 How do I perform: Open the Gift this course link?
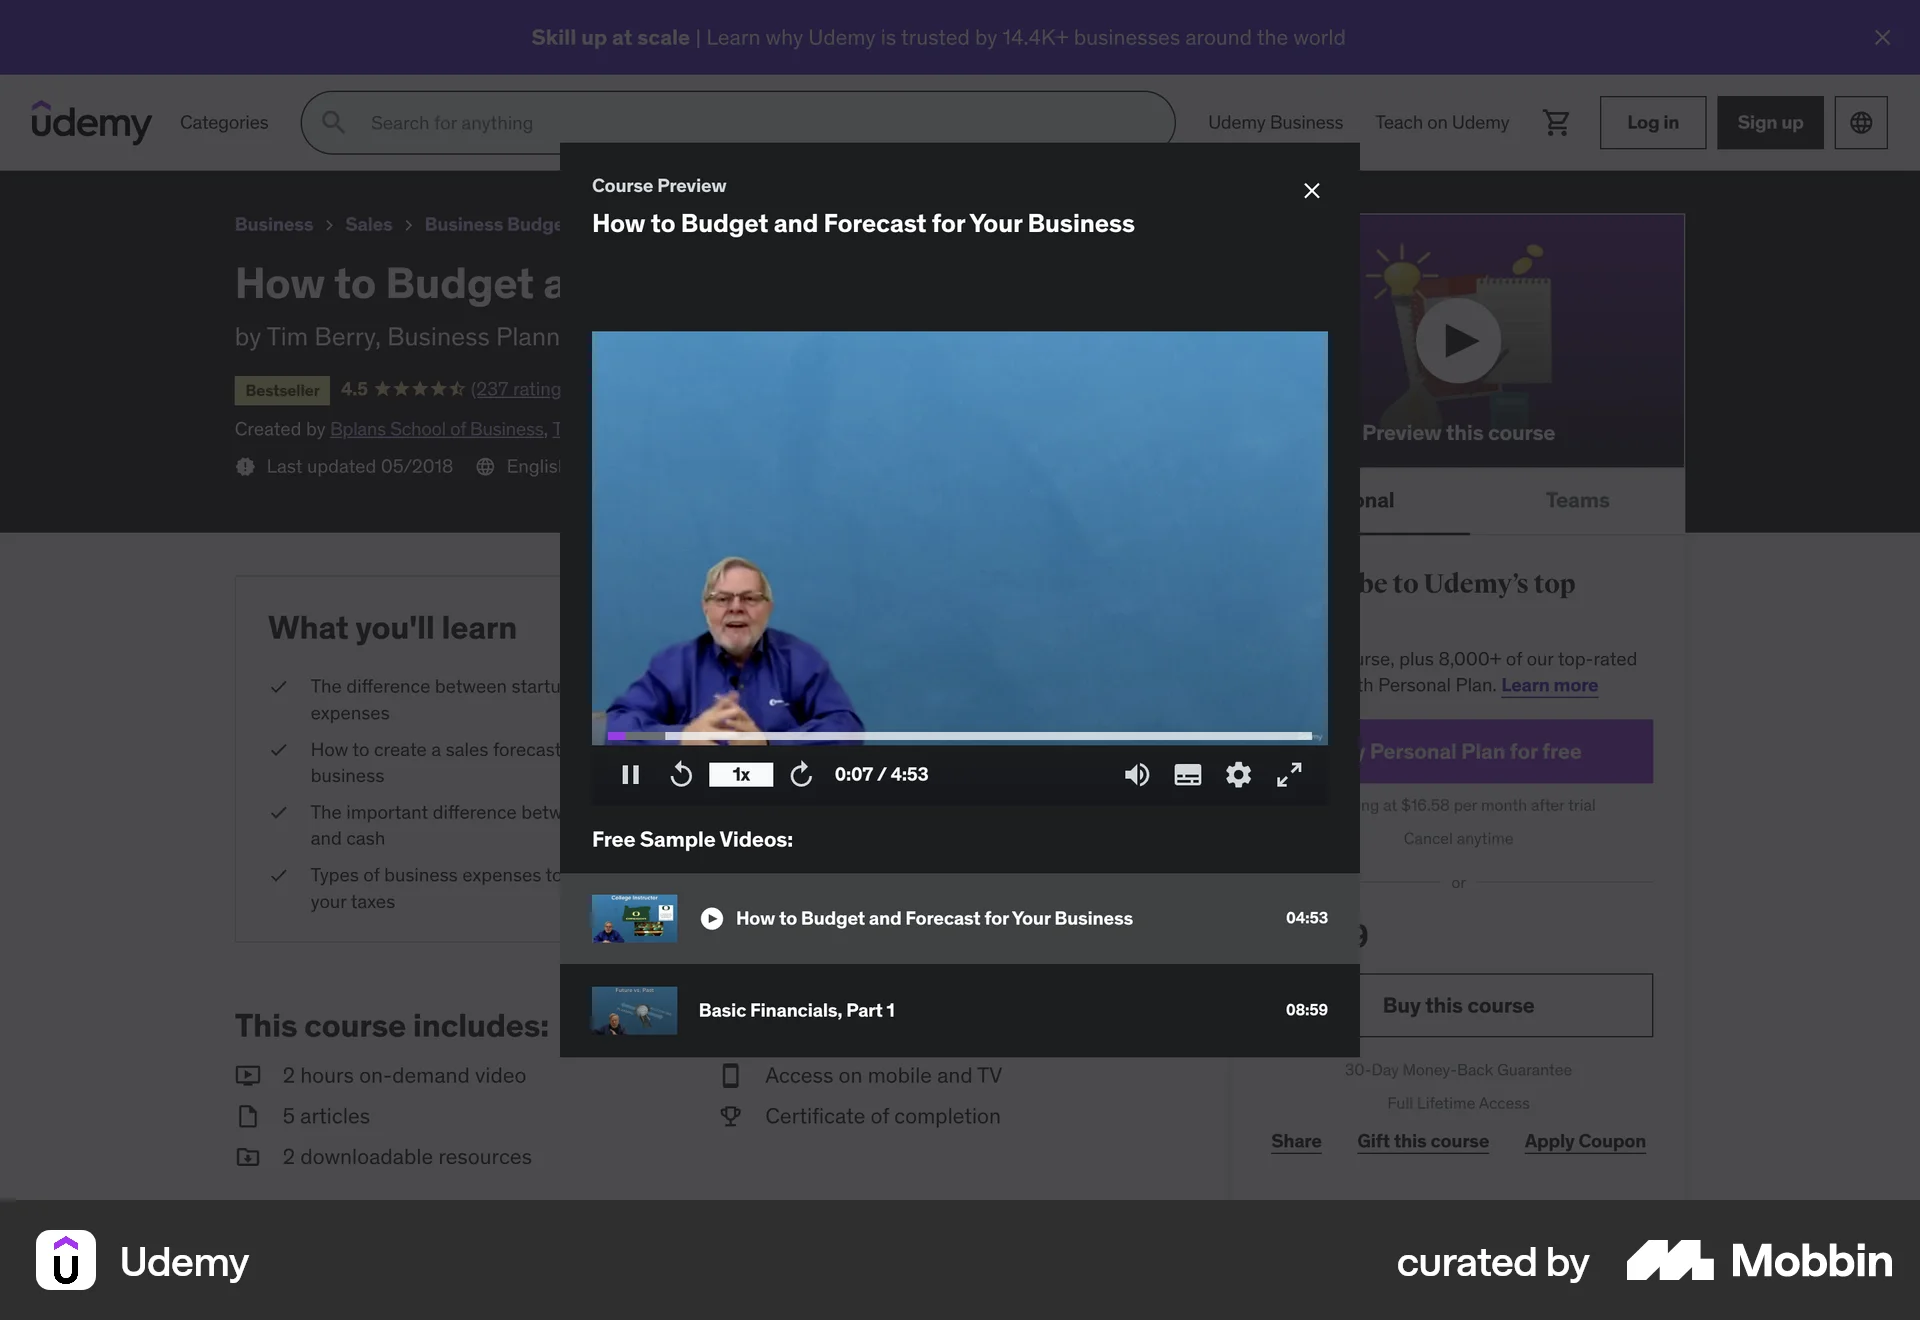coord(1423,1141)
